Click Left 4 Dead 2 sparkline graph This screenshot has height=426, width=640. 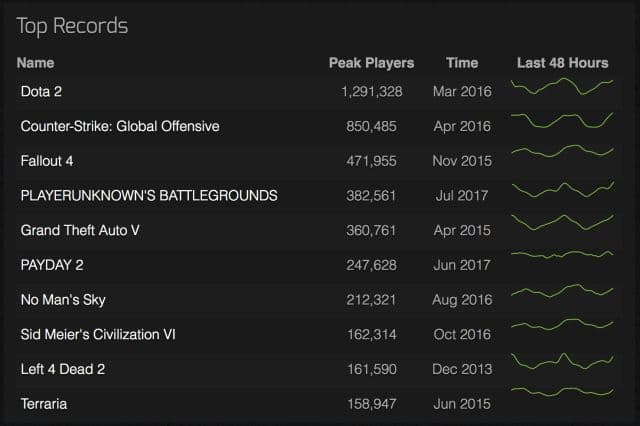pos(562,361)
